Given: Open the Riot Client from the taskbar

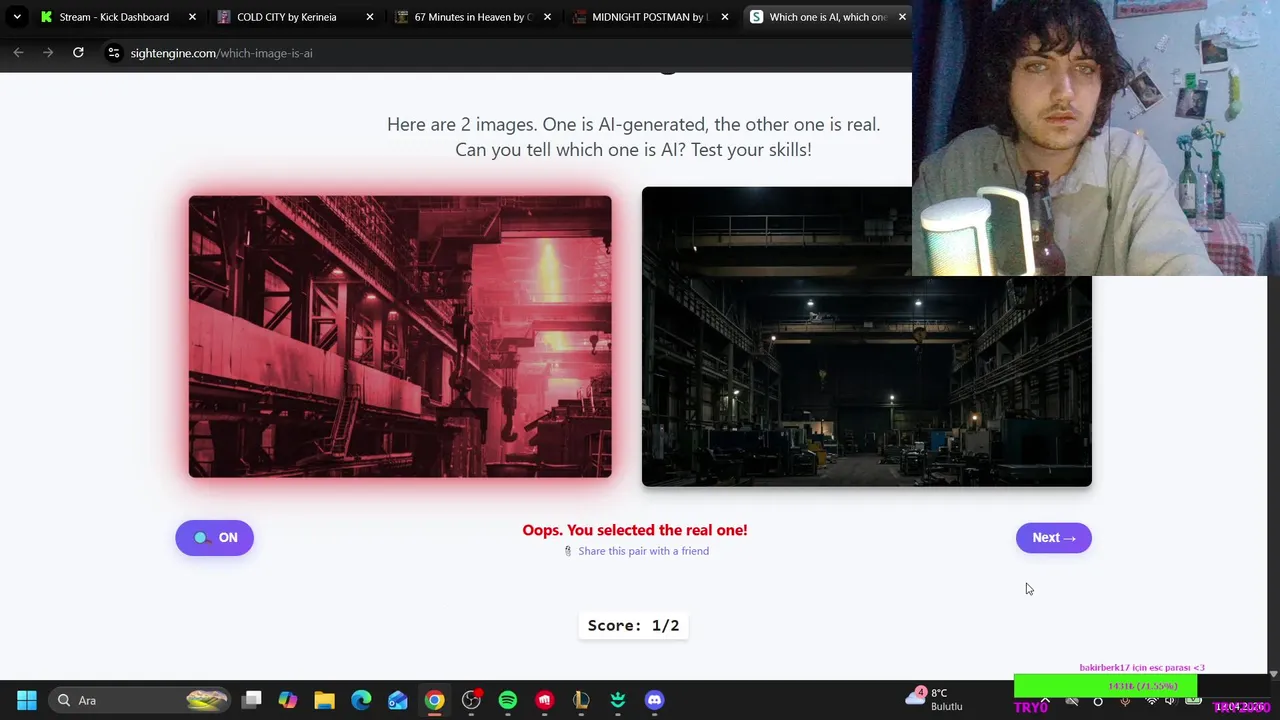Looking at the screenshot, I should coord(544,700).
